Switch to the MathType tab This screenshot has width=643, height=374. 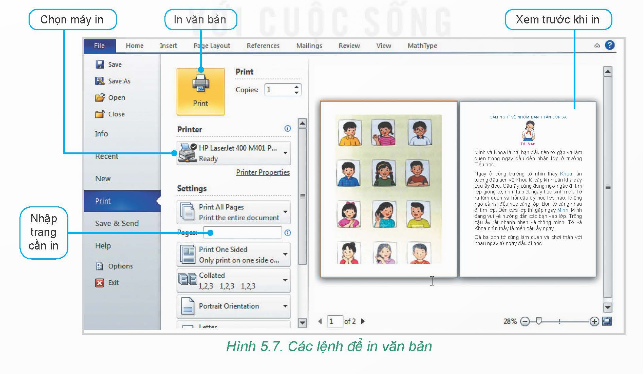pyautogui.click(x=422, y=46)
